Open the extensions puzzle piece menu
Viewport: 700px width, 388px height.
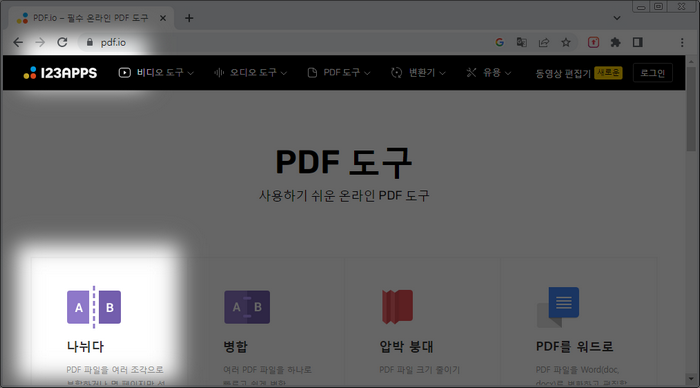(616, 42)
